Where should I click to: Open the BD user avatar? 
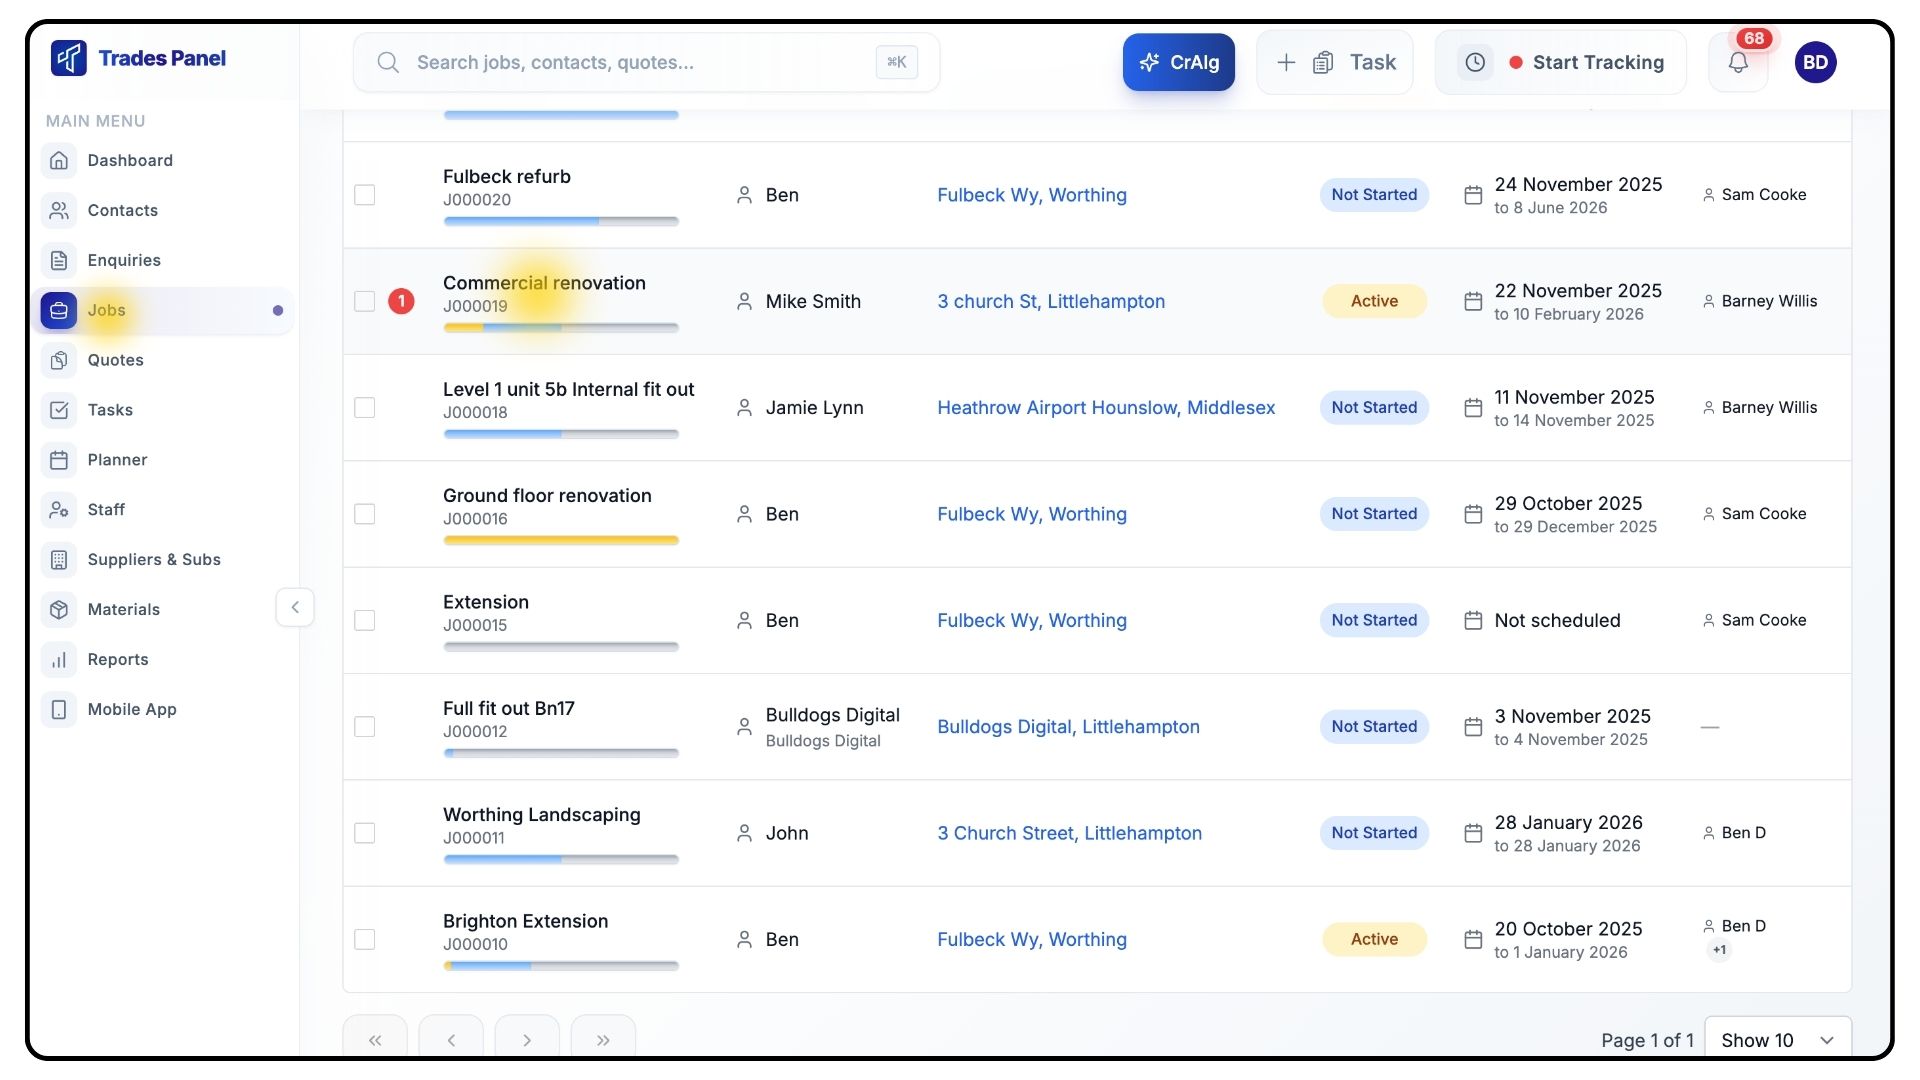pos(1815,63)
